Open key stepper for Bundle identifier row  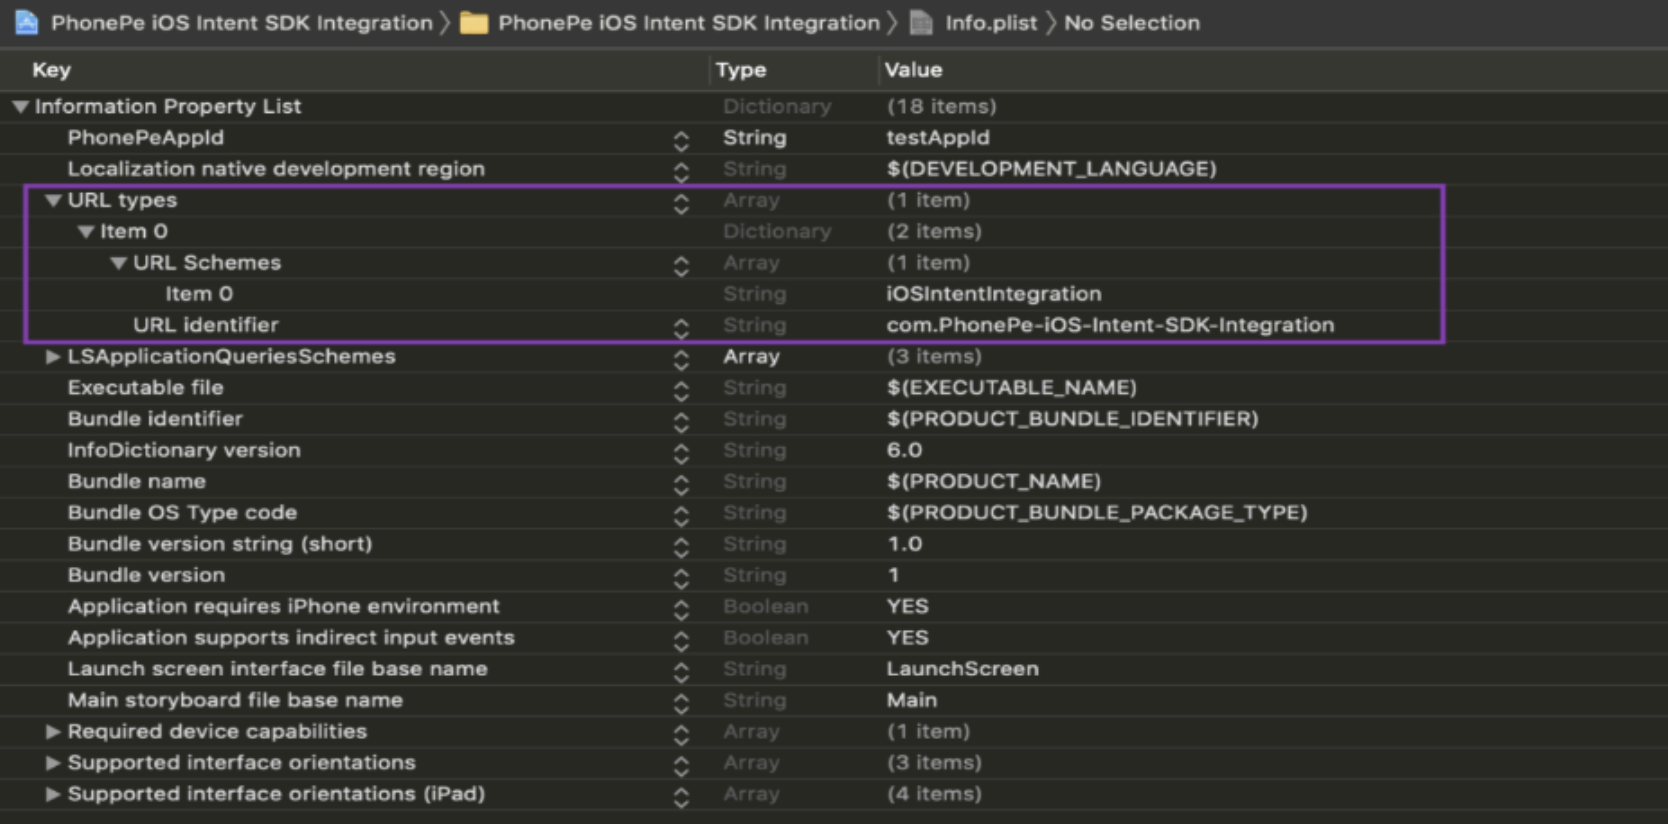681,421
